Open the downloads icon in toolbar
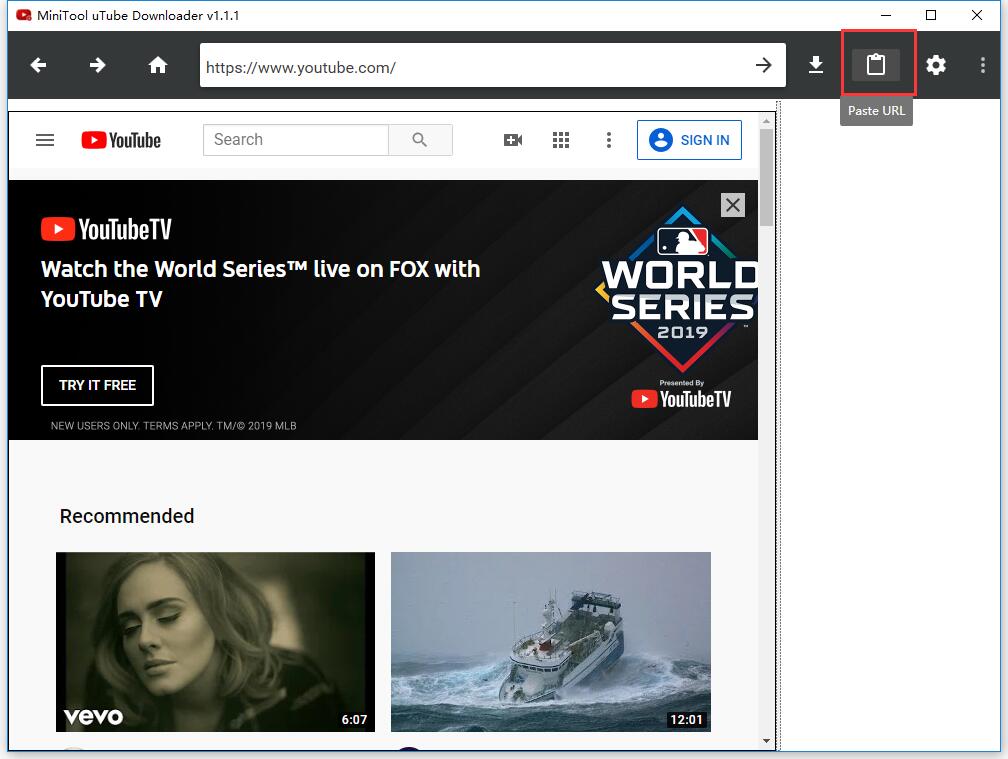The width and height of the screenshot is (1008, 759). (816, 65)
